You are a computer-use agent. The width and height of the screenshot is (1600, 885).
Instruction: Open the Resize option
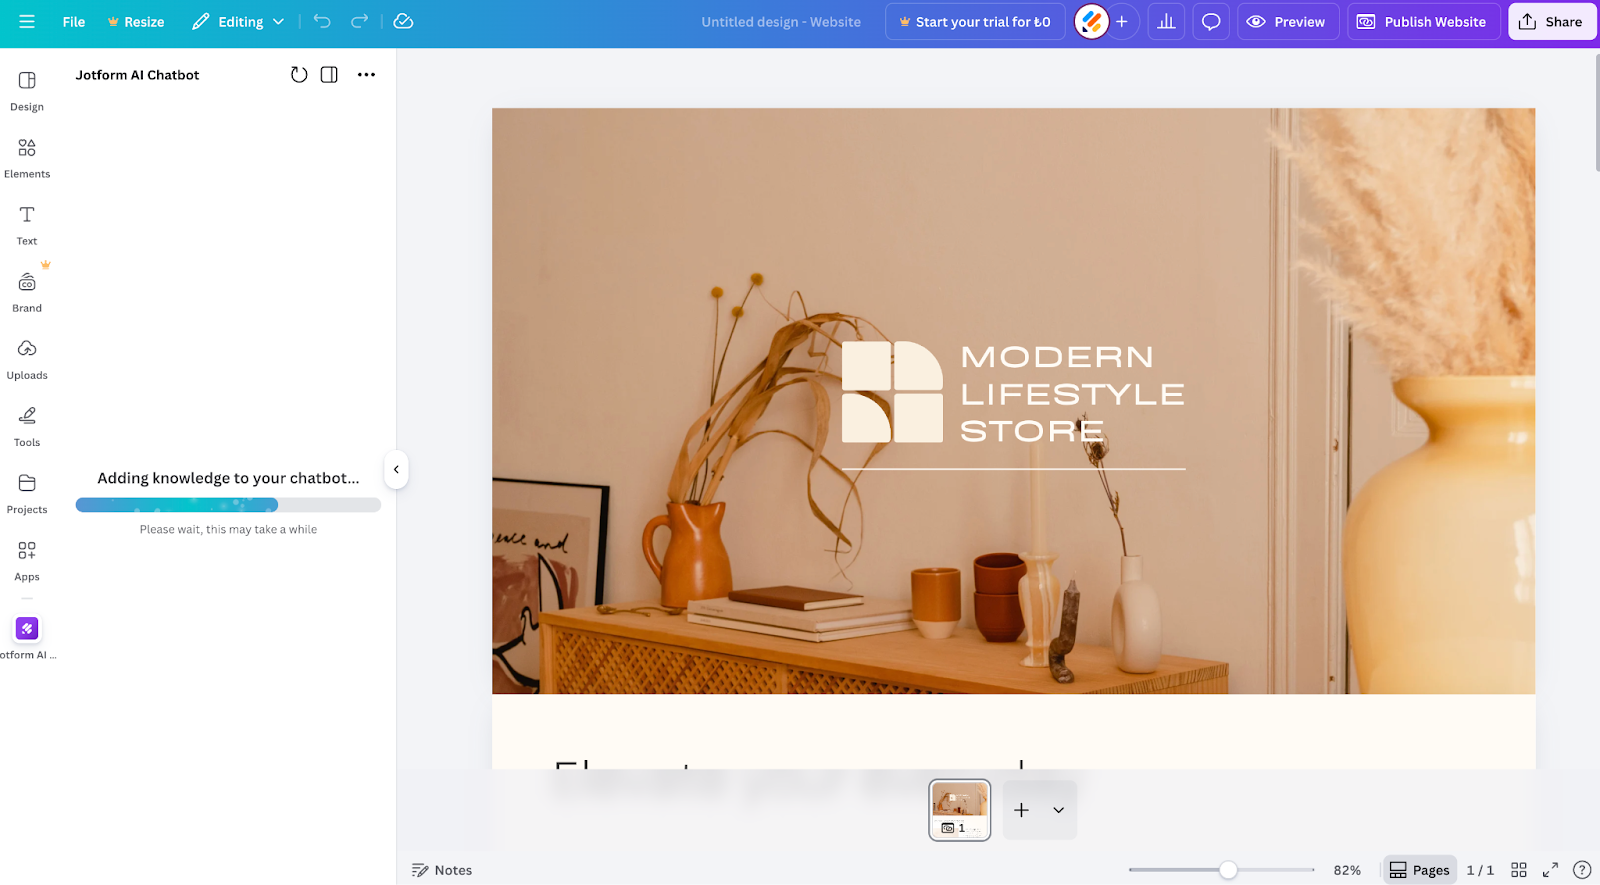pos(136,21)
